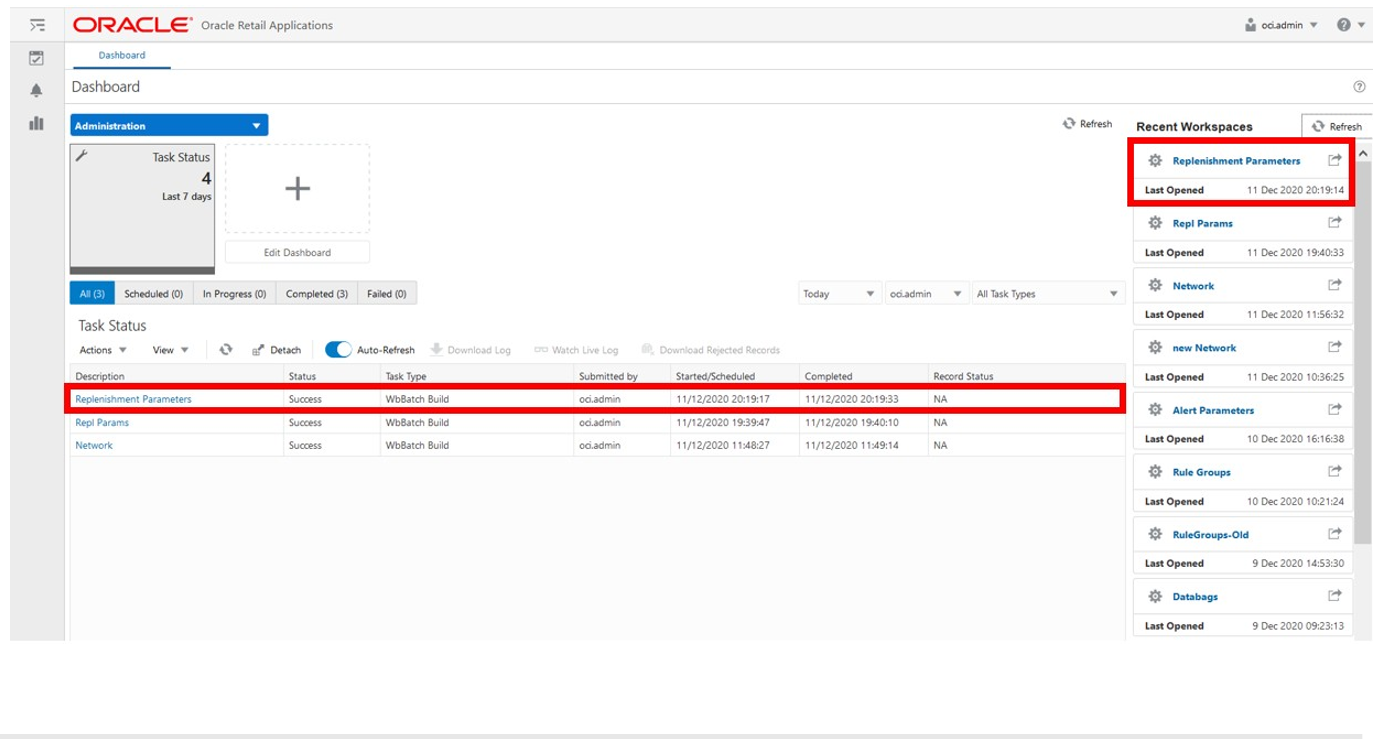Detach the Task Status table
This screenshot has width=1386, height=748.
276,350
